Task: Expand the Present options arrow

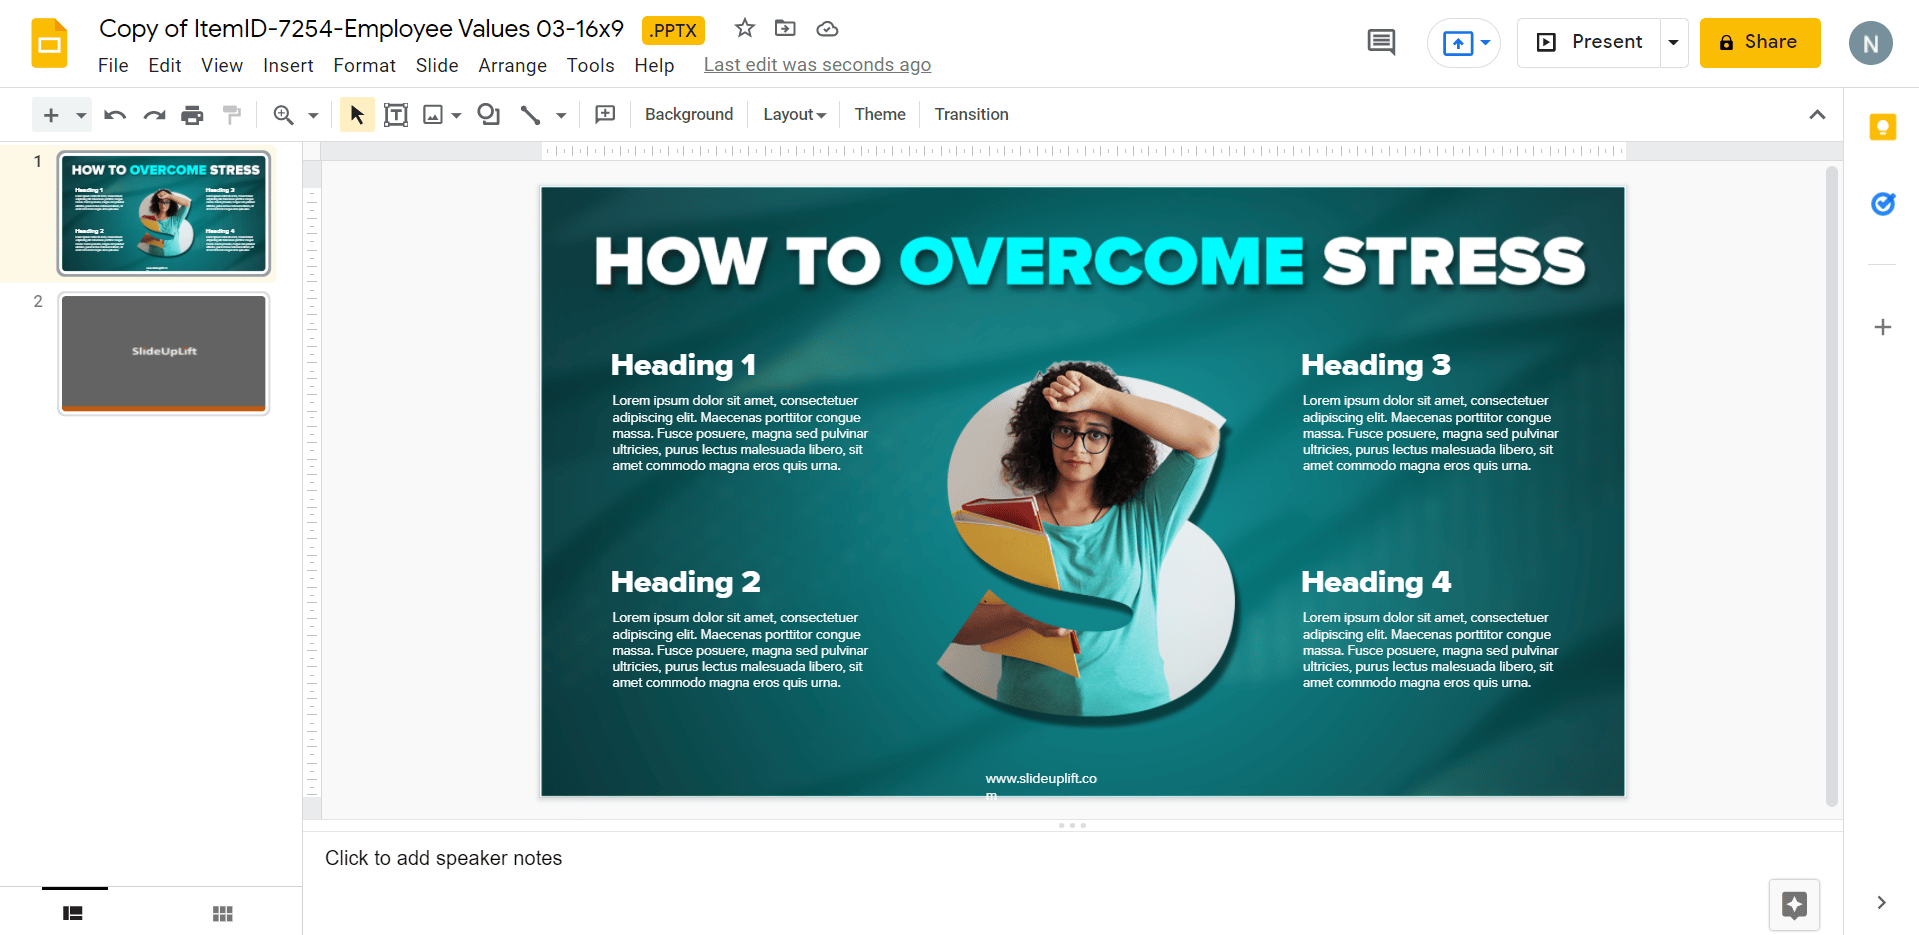Action: pyautogui.click(x=1673, y=42)
